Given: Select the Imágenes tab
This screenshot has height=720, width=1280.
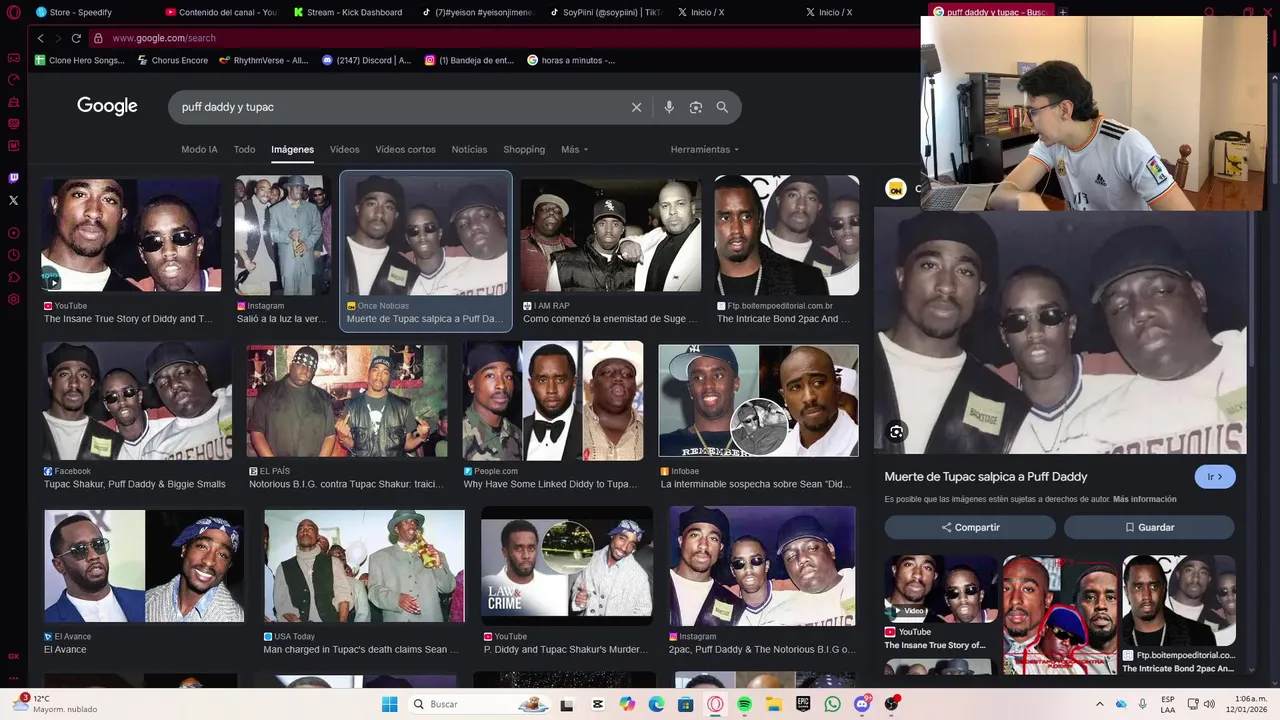Looking at the screenshot, I should [292, 149].
